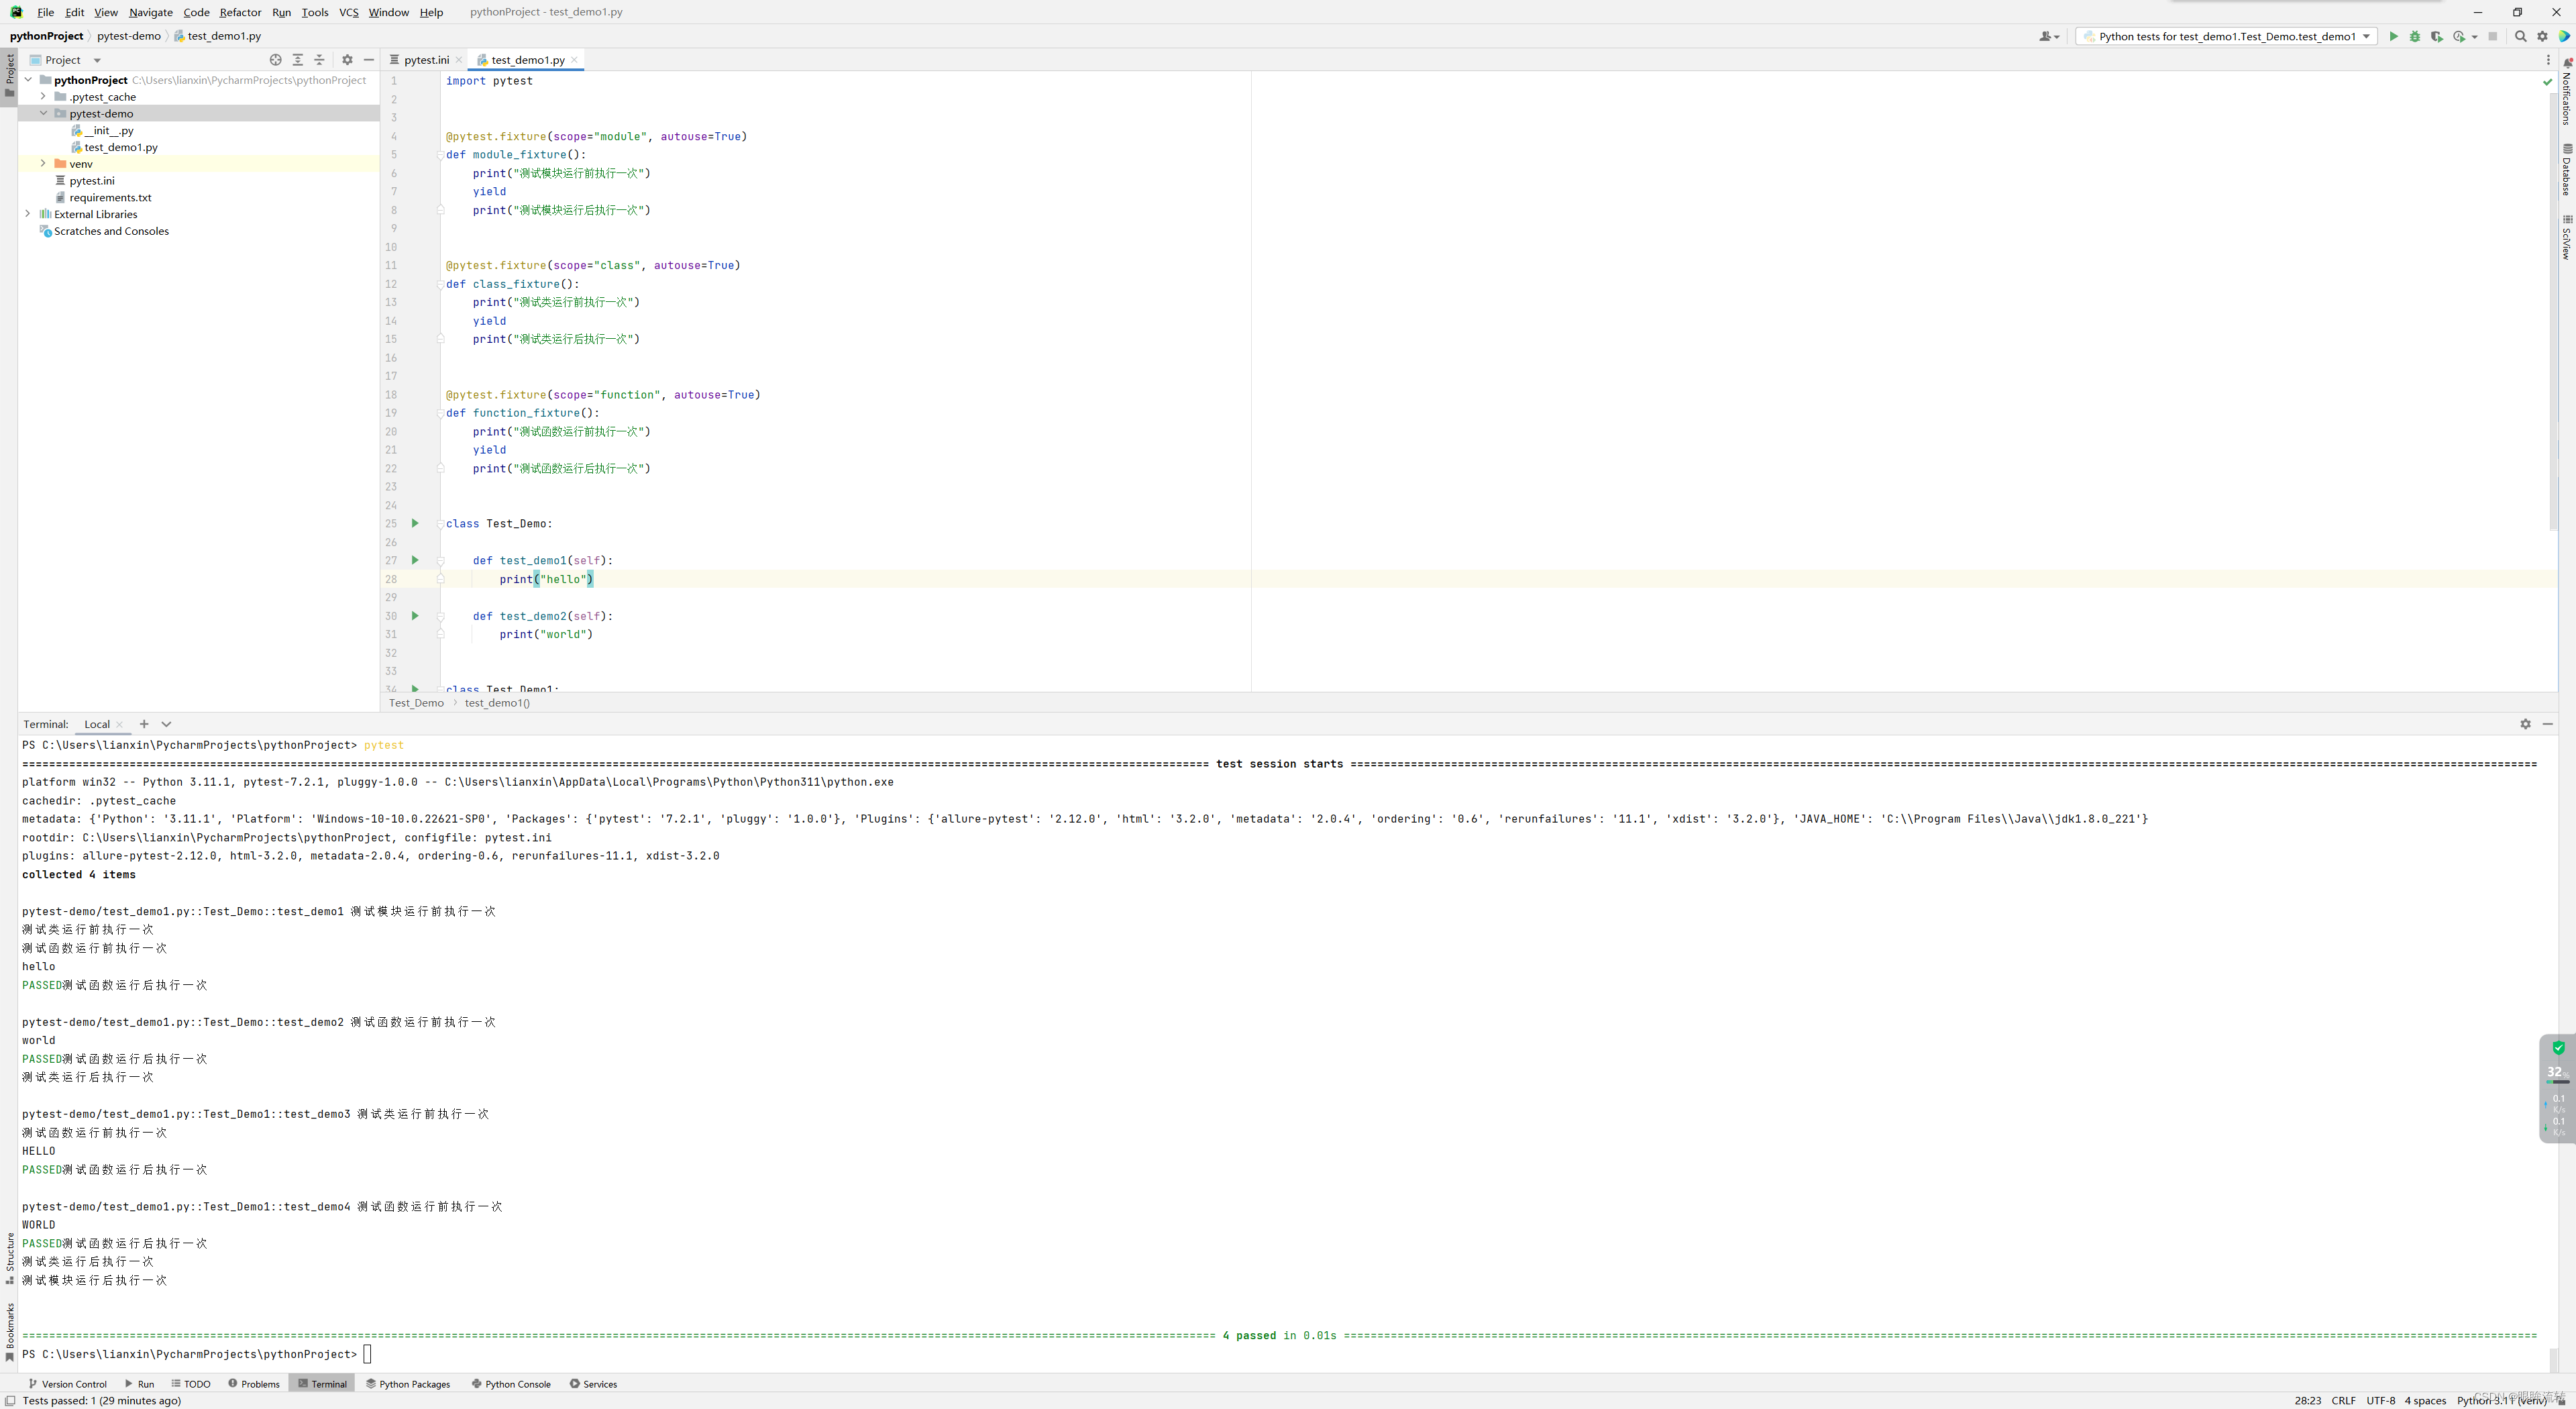Image resolution: width=2576 pixels, height=1409 pixels.
Task: Add a new terminal session tab
Action: click(144, 724)
